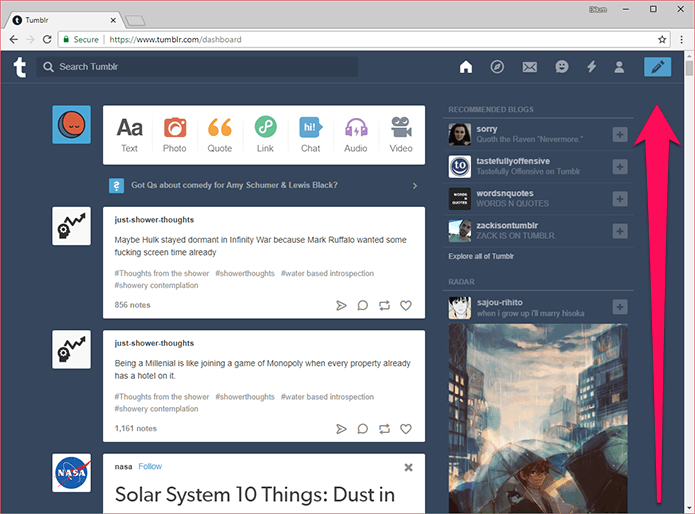Open the Explore compass icon
The image size is (695, 514).
(x=497, y=67)
